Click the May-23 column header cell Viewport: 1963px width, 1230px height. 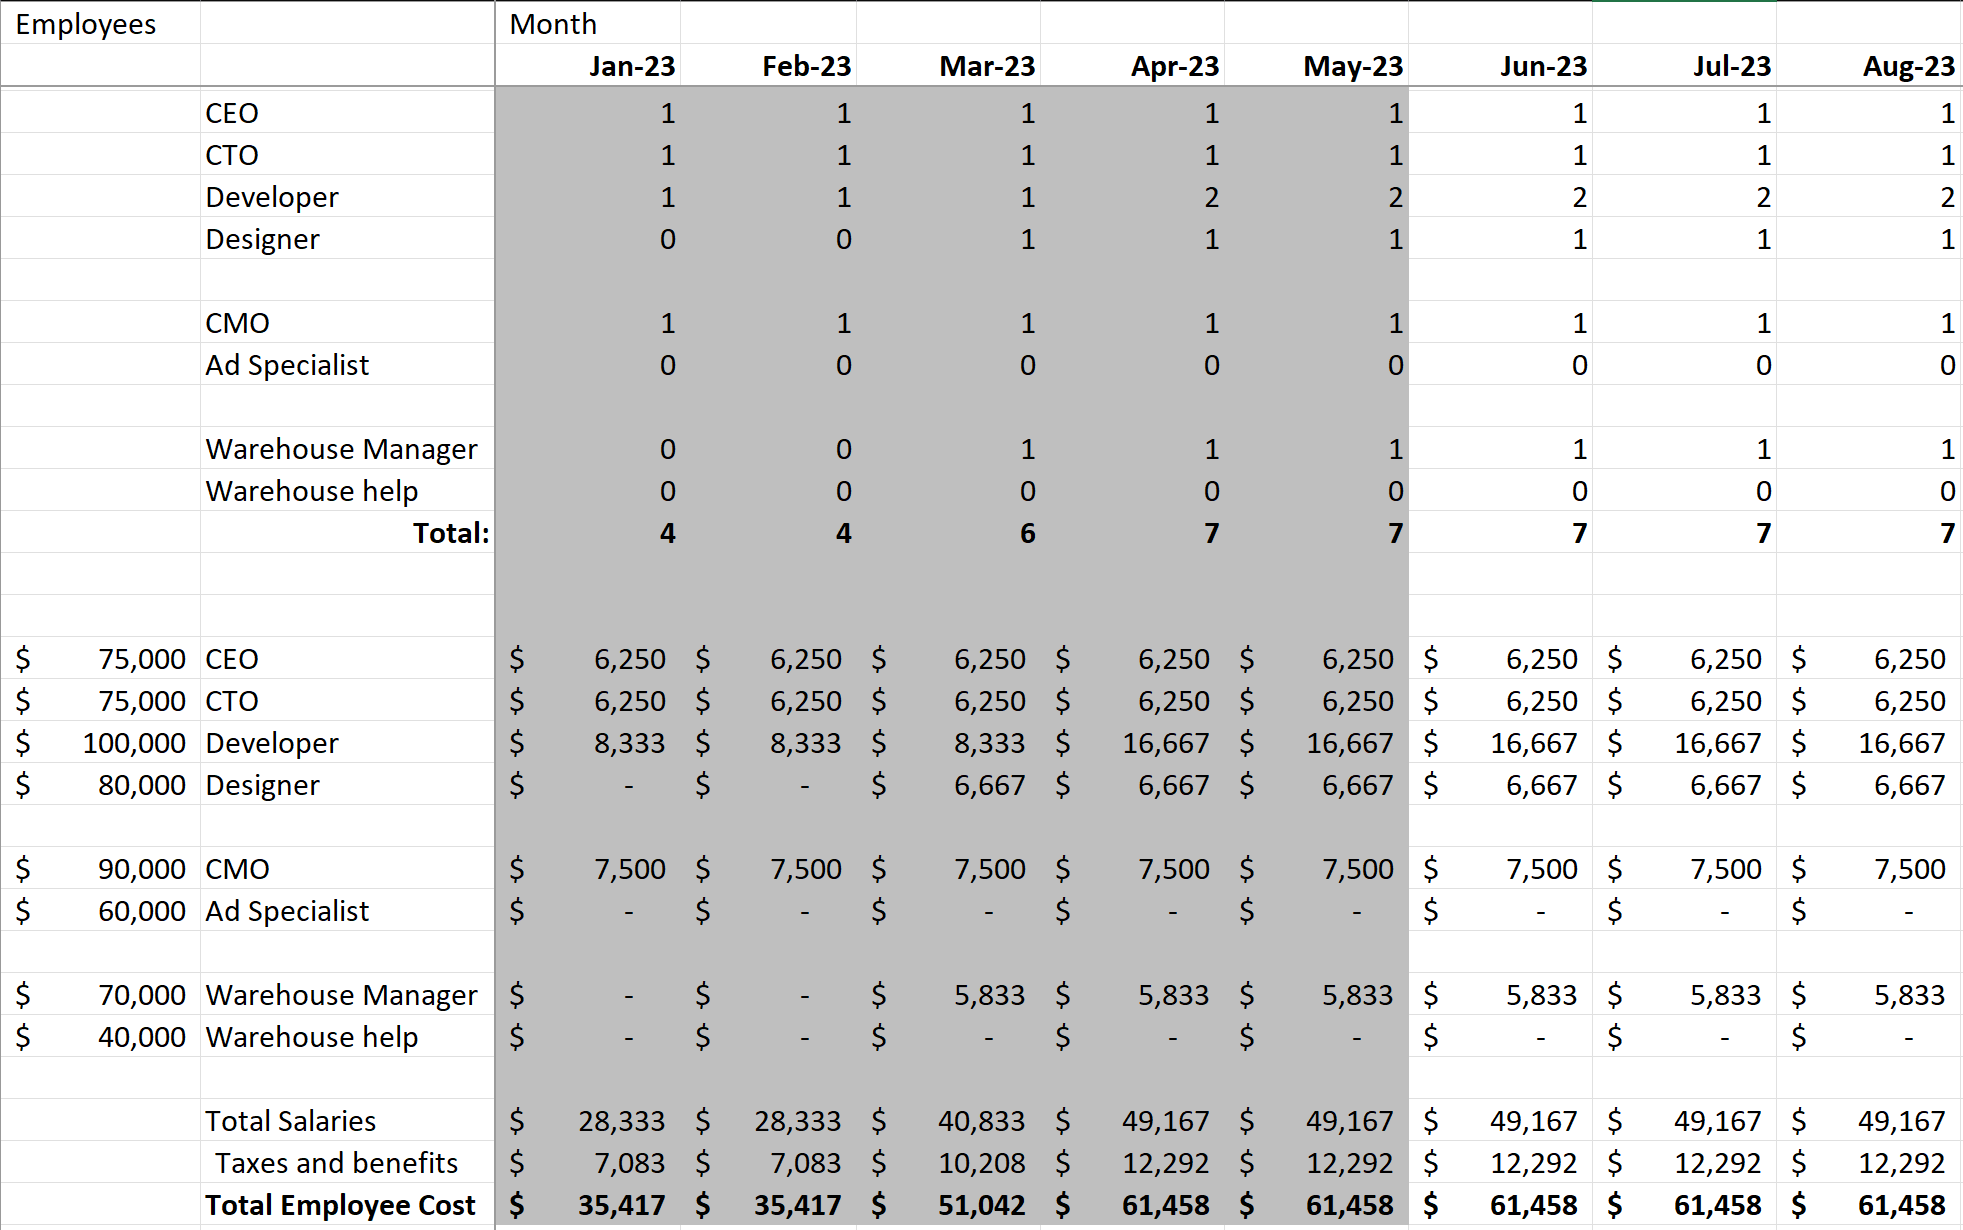[1316, 65]
